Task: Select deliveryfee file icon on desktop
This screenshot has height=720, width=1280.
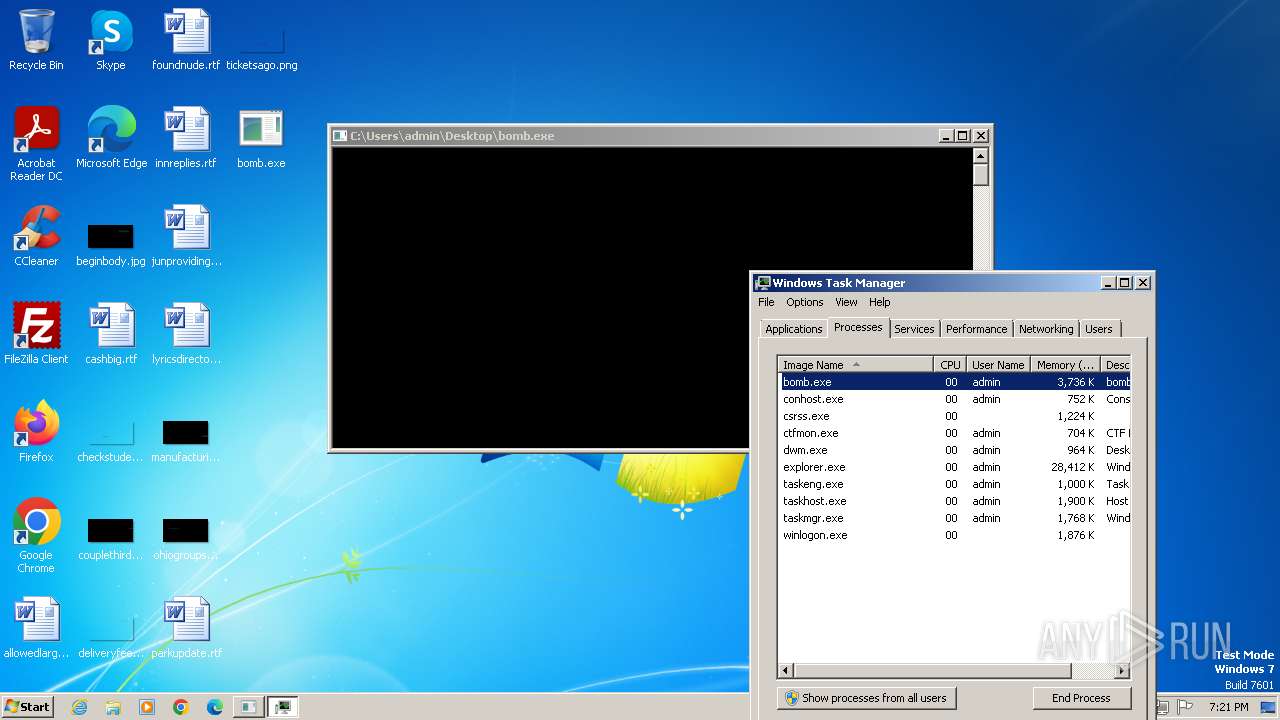Action: (x=111, y=637)
